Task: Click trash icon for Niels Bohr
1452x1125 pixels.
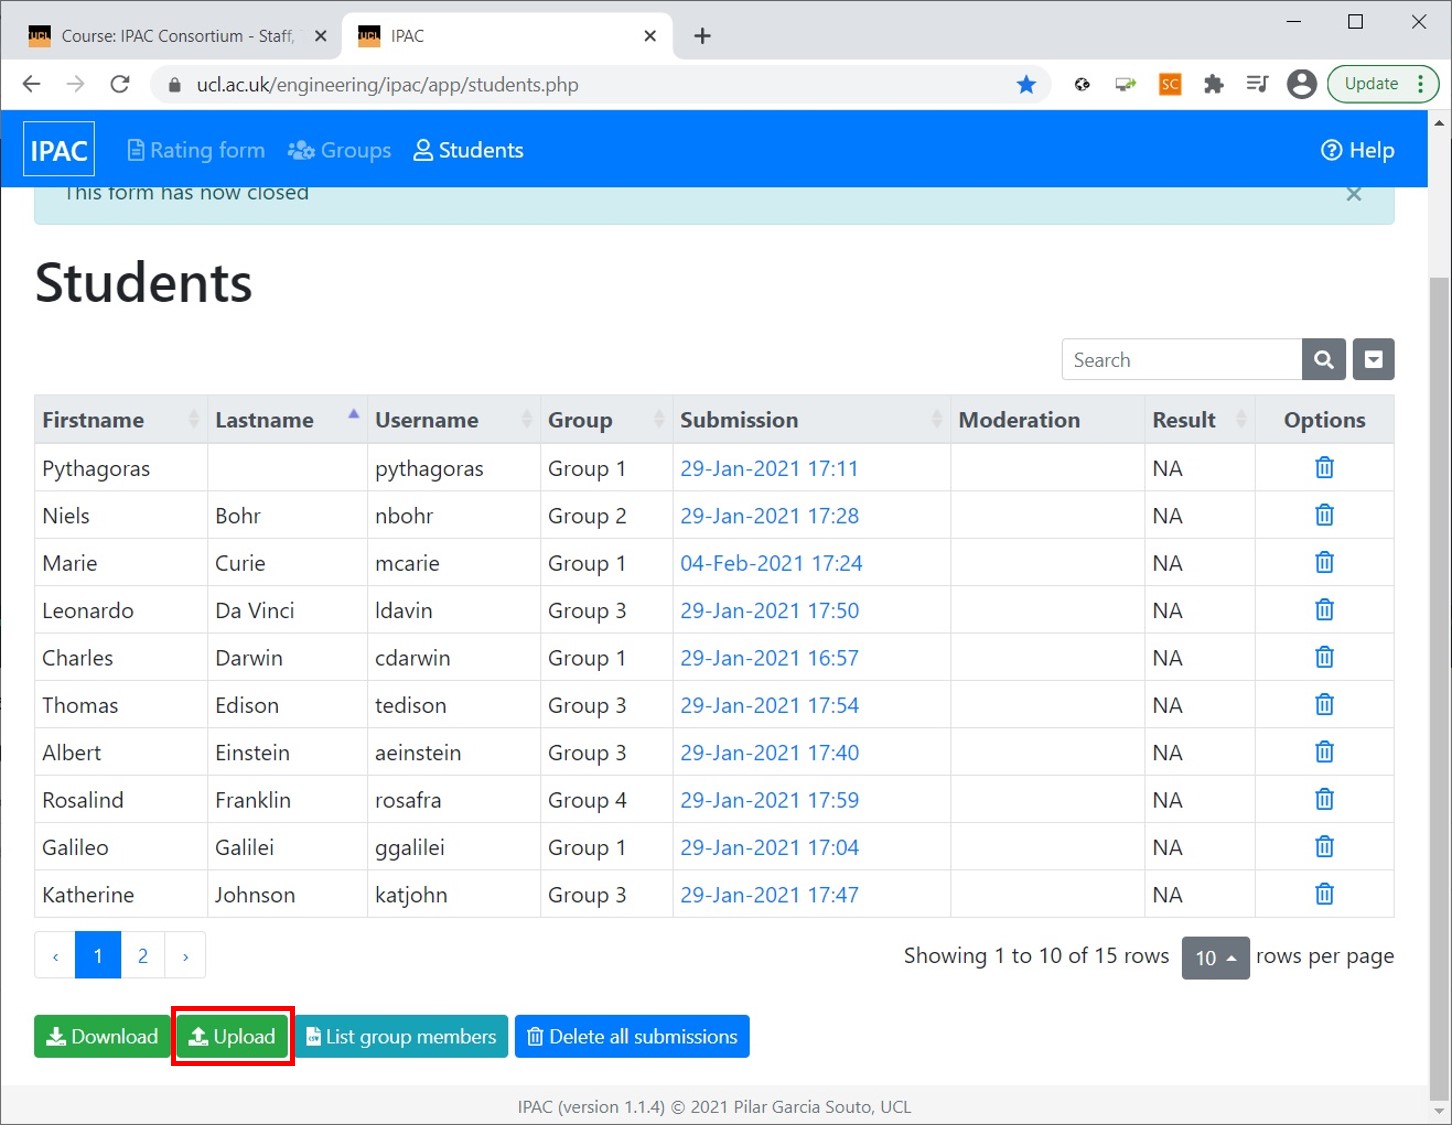Action: (x=1324, y=515)
